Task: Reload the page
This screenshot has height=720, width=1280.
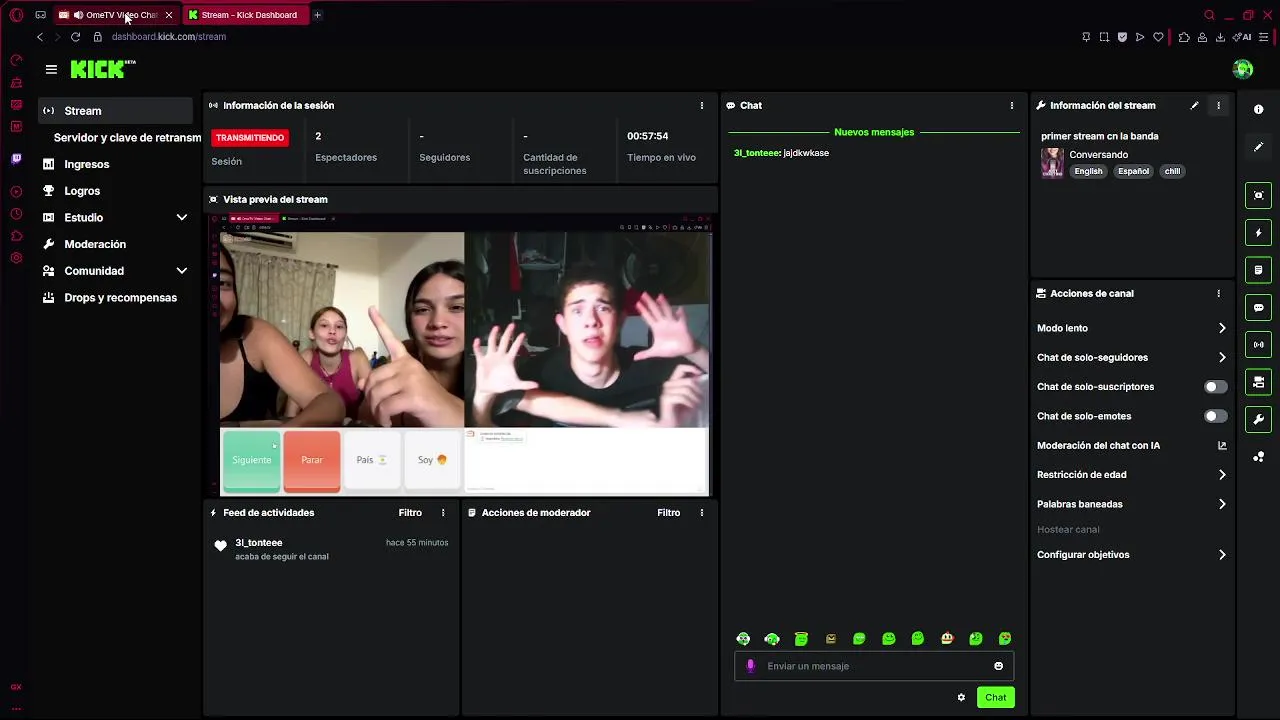Action: point(75,37)
